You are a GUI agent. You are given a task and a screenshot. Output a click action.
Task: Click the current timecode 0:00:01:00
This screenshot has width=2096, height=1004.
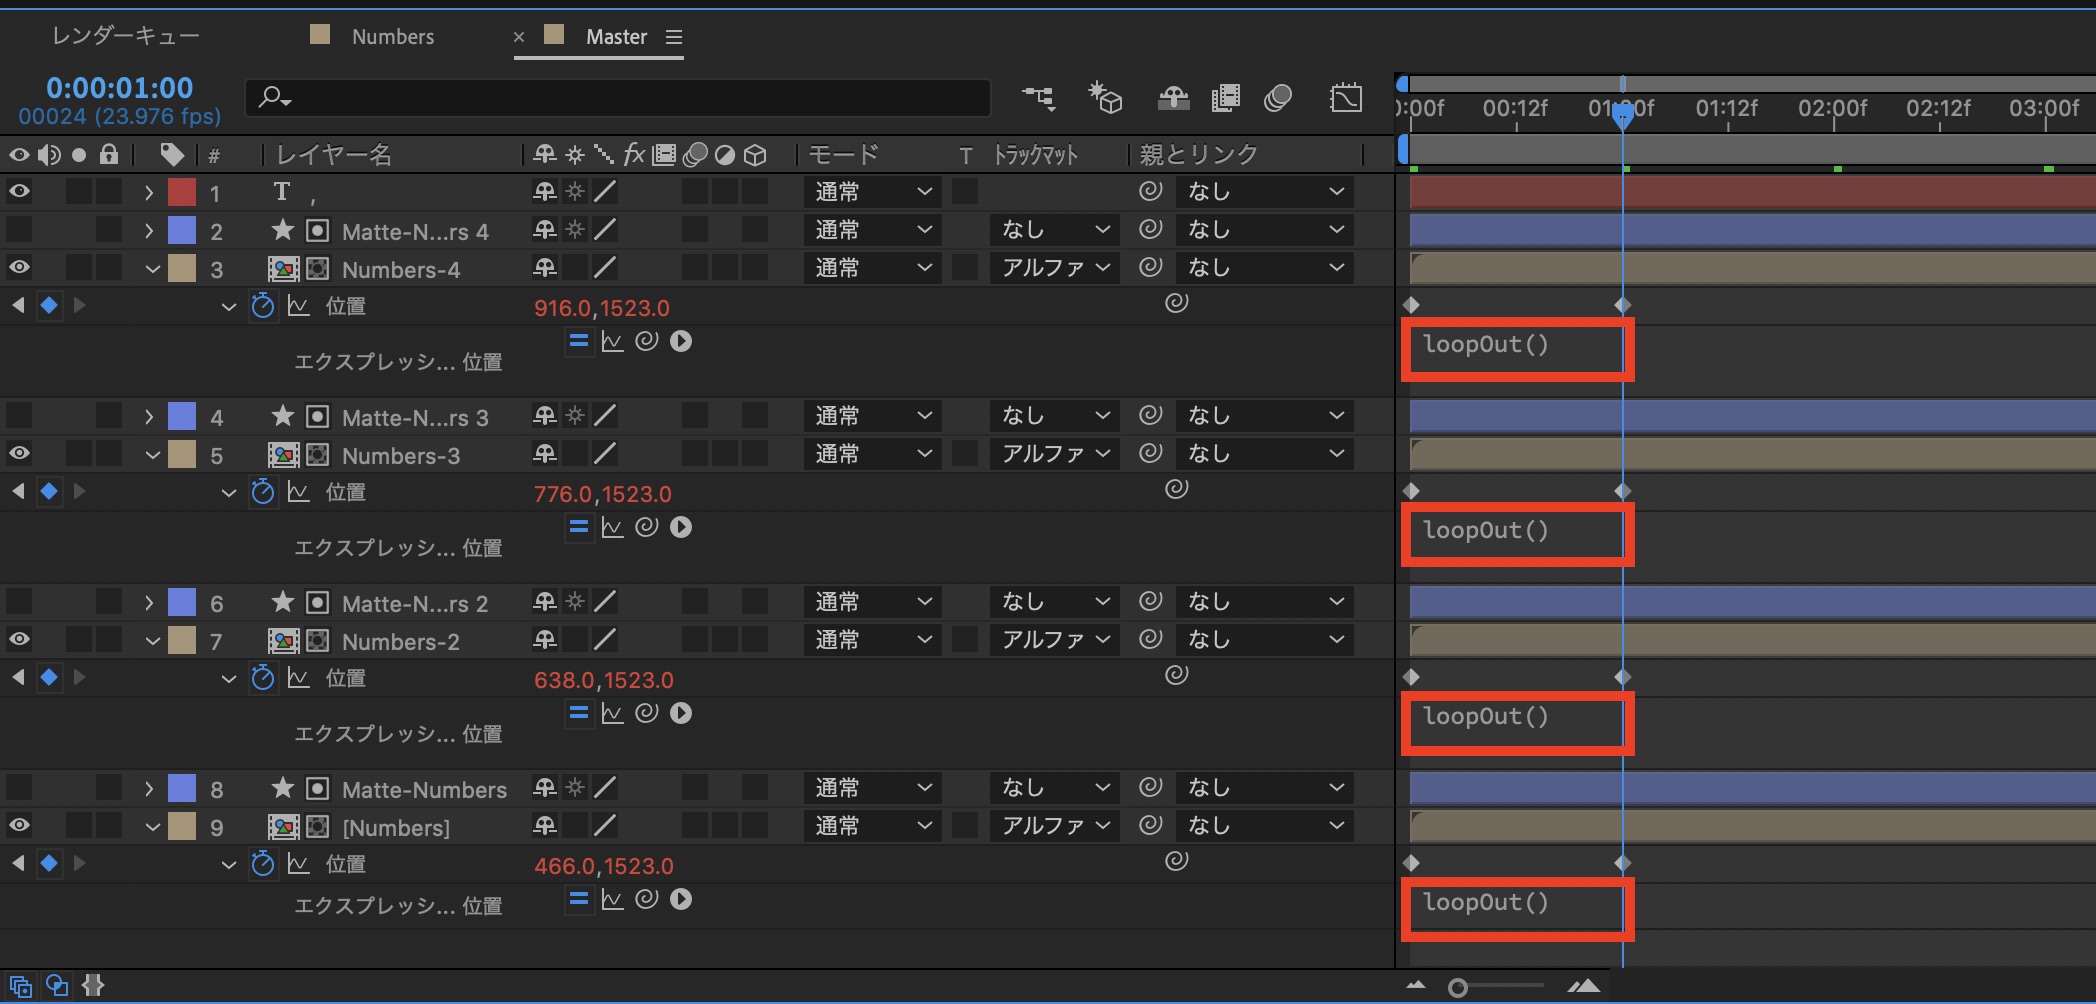tap(120, 88)
